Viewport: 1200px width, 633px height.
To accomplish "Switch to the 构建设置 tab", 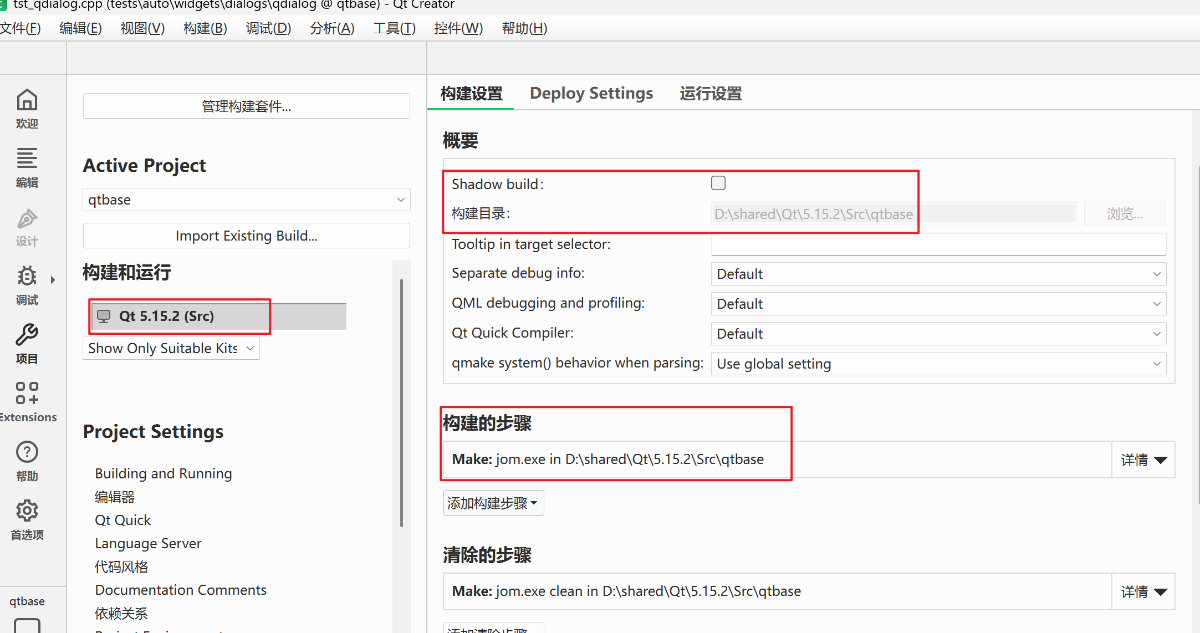I will pyautogui.click(x=472, y=93).
